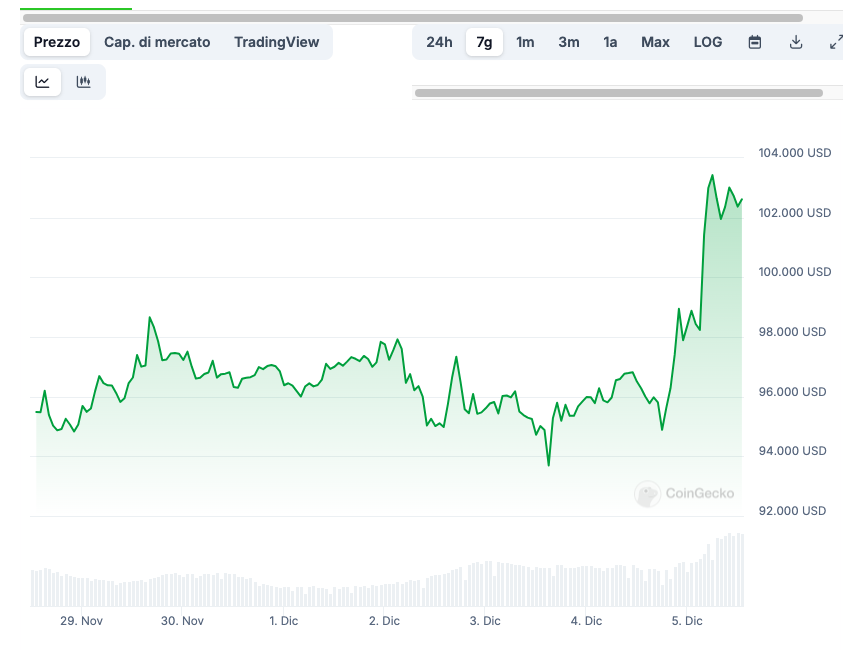The width and height of the screenshot is (854, 650).
Task: Switch to the Prezzo tab
Action: click(x=56, y=42)
